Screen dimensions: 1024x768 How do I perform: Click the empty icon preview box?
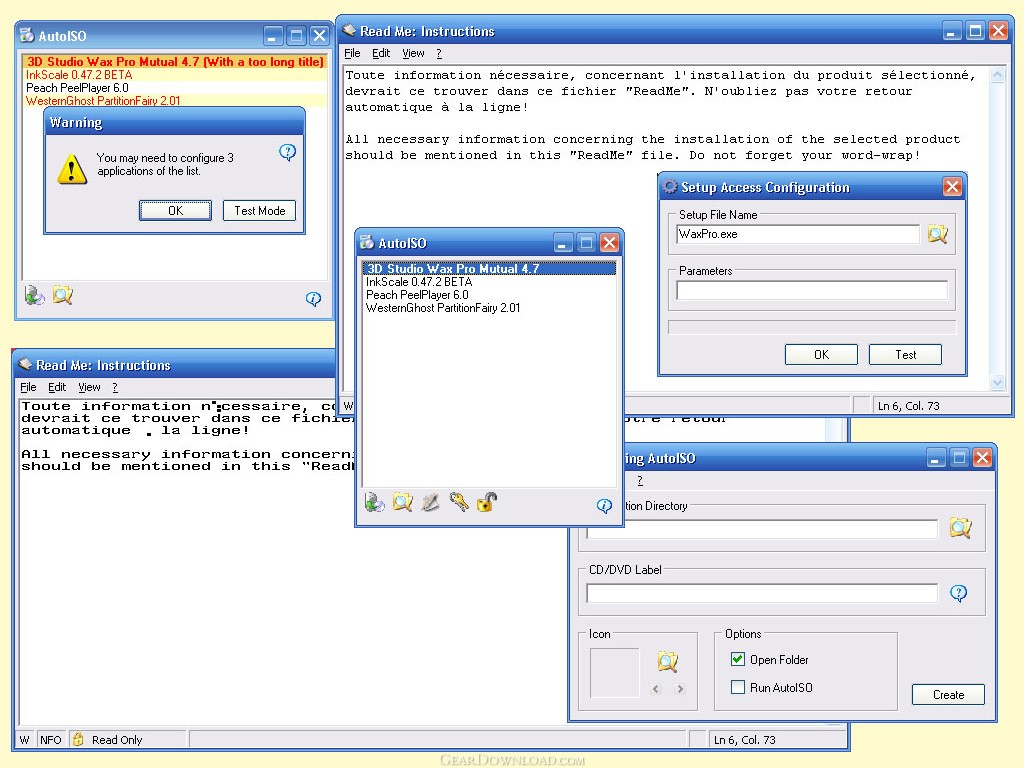tap(615, 673)
